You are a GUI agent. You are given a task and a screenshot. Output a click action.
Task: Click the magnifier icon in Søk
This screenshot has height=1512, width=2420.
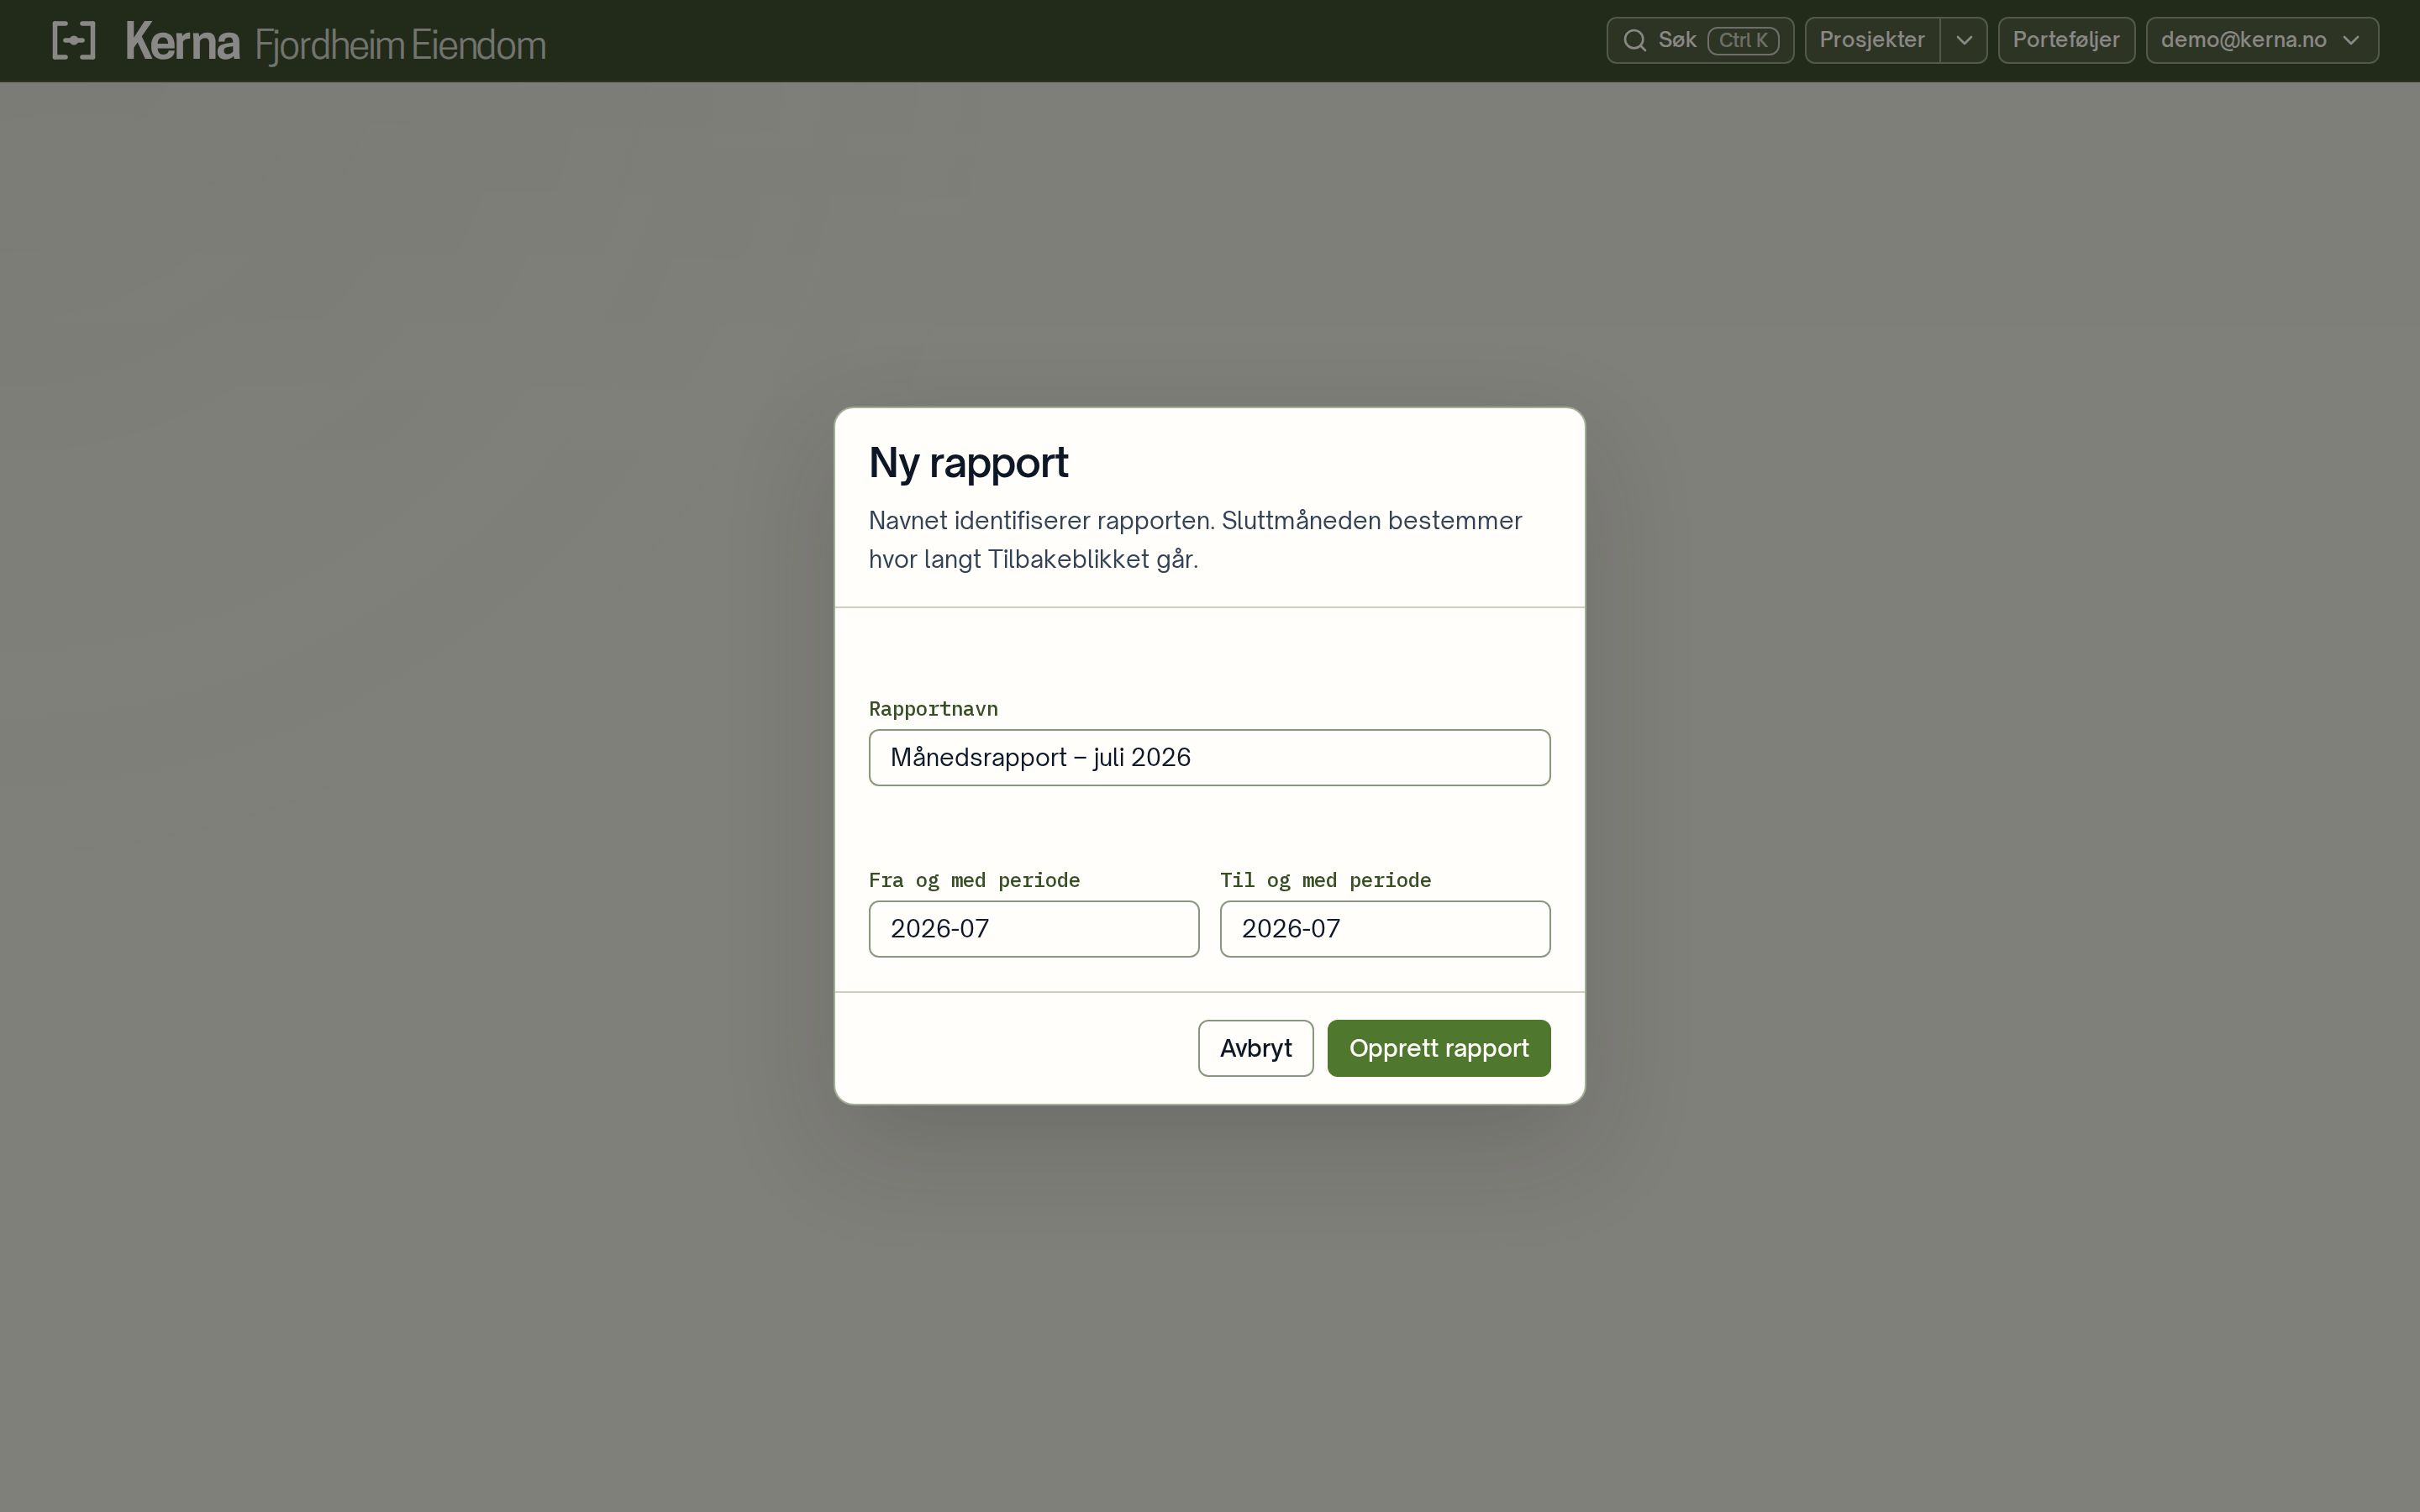click(x=1635, y=40)
